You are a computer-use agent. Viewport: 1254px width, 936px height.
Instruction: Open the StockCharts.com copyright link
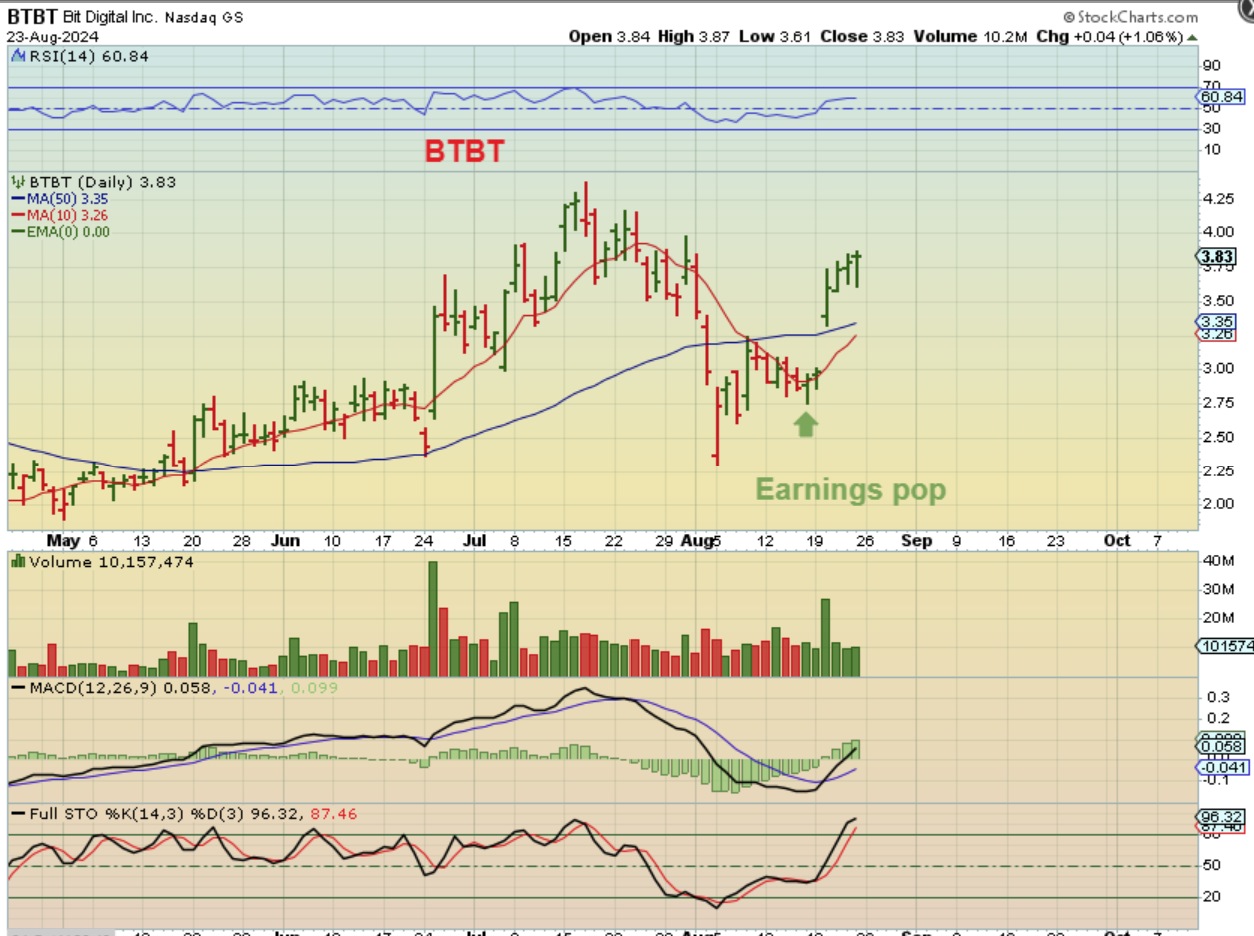(x=1130, y=17)
